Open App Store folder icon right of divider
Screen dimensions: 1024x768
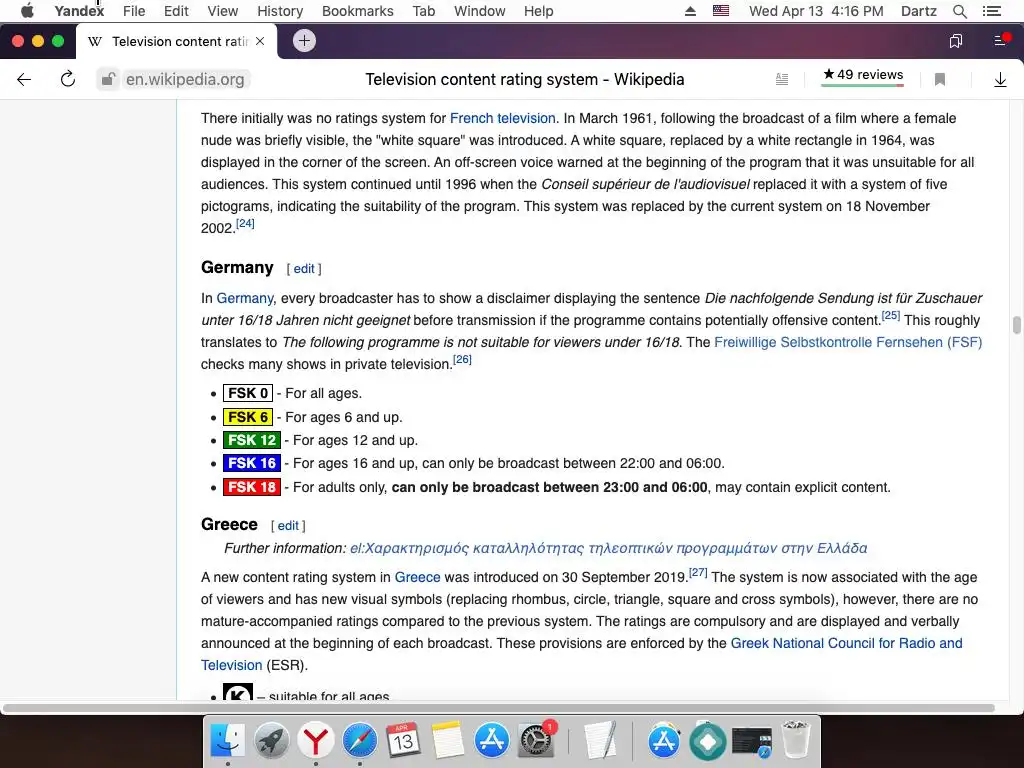point(664,741)
